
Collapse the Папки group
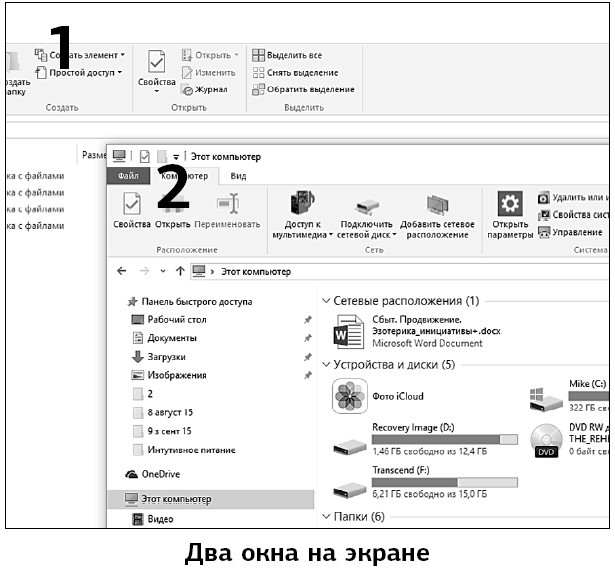pyautogui.click(x=326, y=516)
